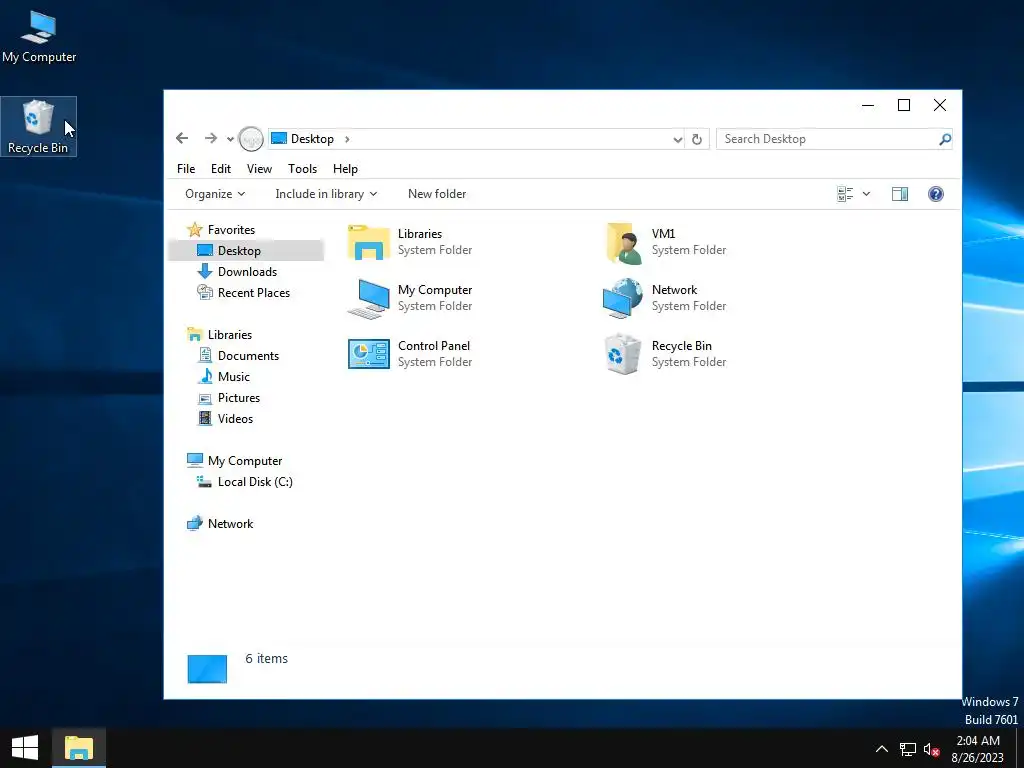Select the Recycle Bin desktop shortcut
Viewport: 1024px width, 768px height.
(x=39, y=127)
